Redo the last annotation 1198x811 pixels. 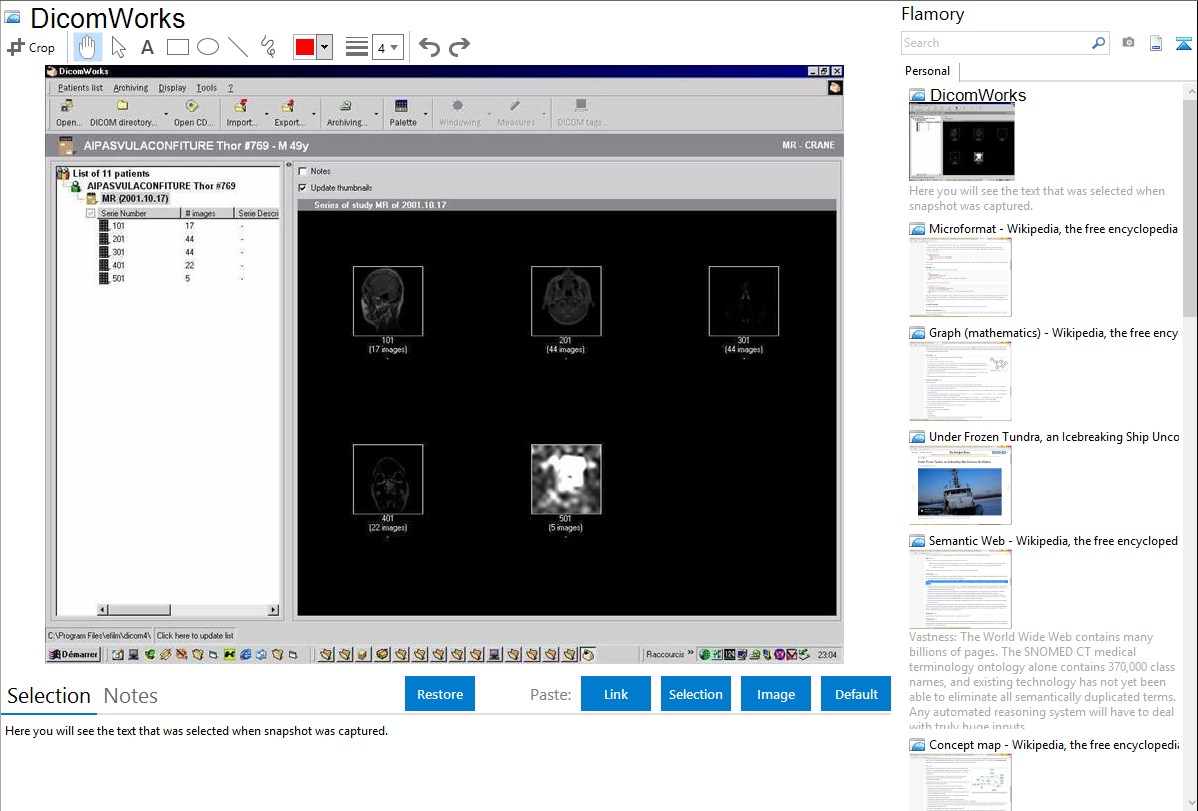459,47
